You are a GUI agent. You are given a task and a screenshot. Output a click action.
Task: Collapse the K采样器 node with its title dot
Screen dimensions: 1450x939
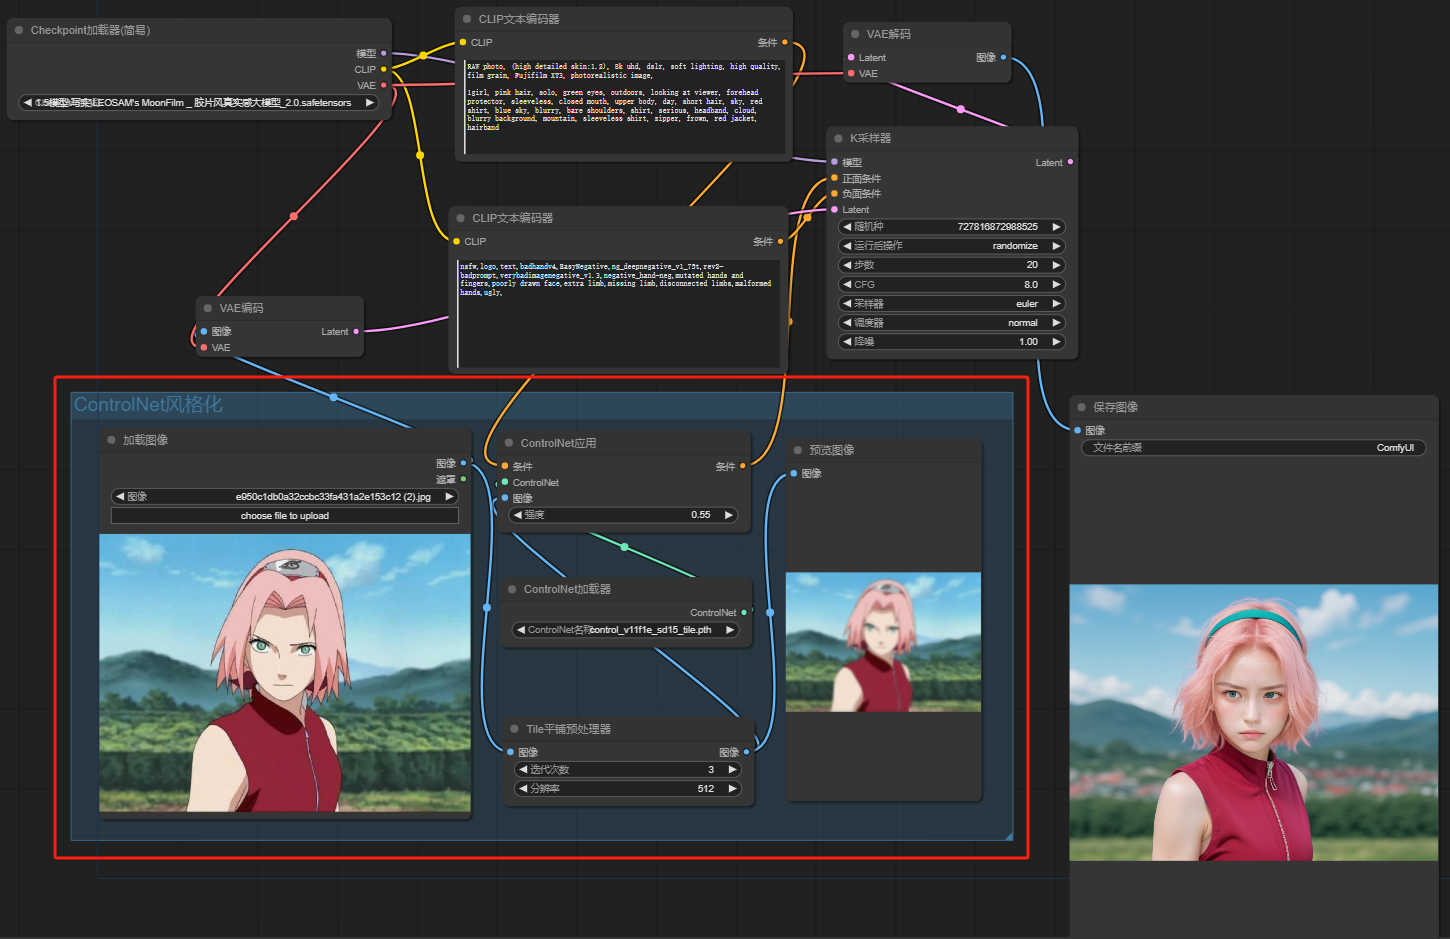point(838,138)
